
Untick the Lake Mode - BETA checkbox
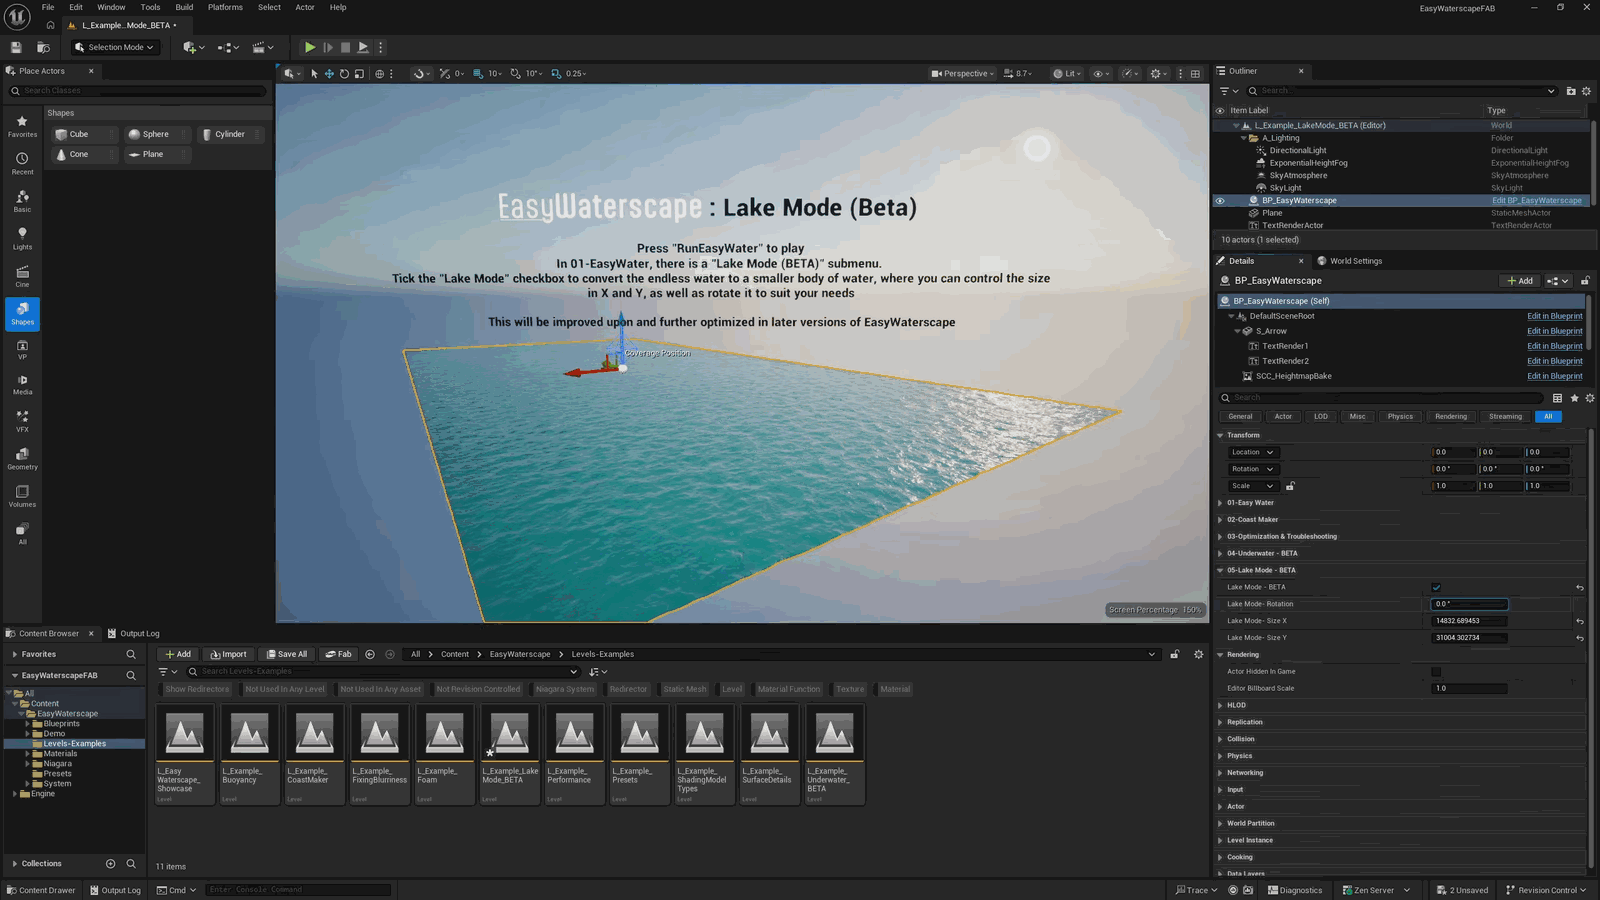tap(1436, 587)
